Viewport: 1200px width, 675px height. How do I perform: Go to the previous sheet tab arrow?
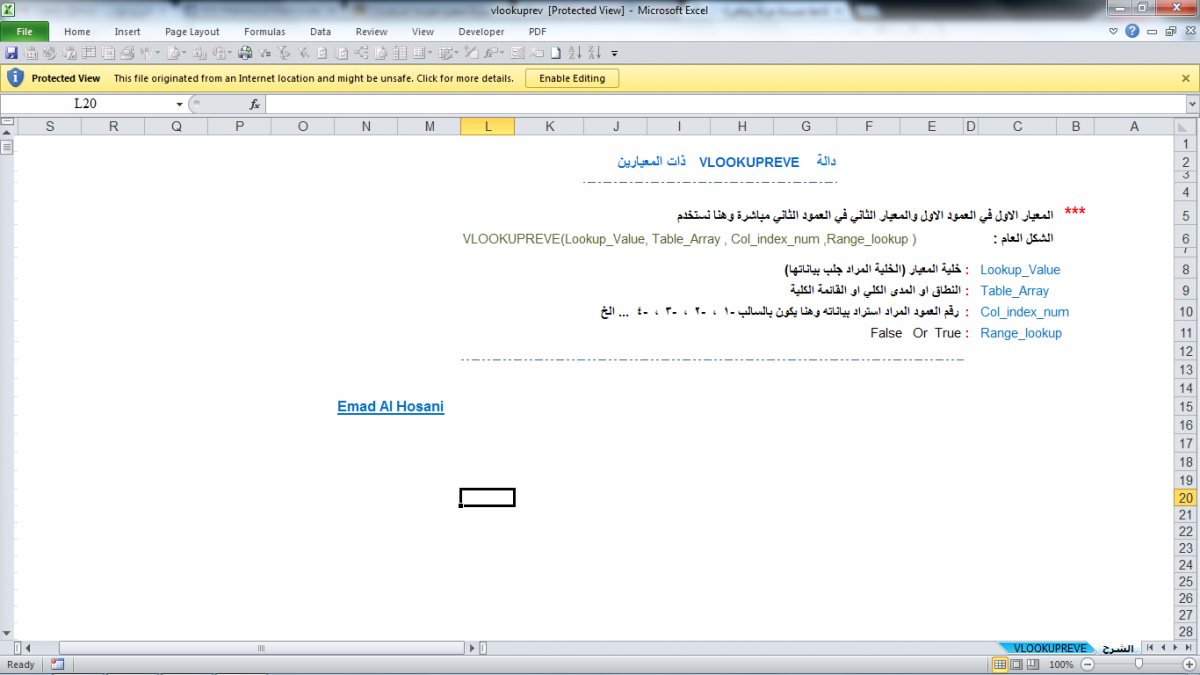pyautogui.click(x=1162, y=648)
